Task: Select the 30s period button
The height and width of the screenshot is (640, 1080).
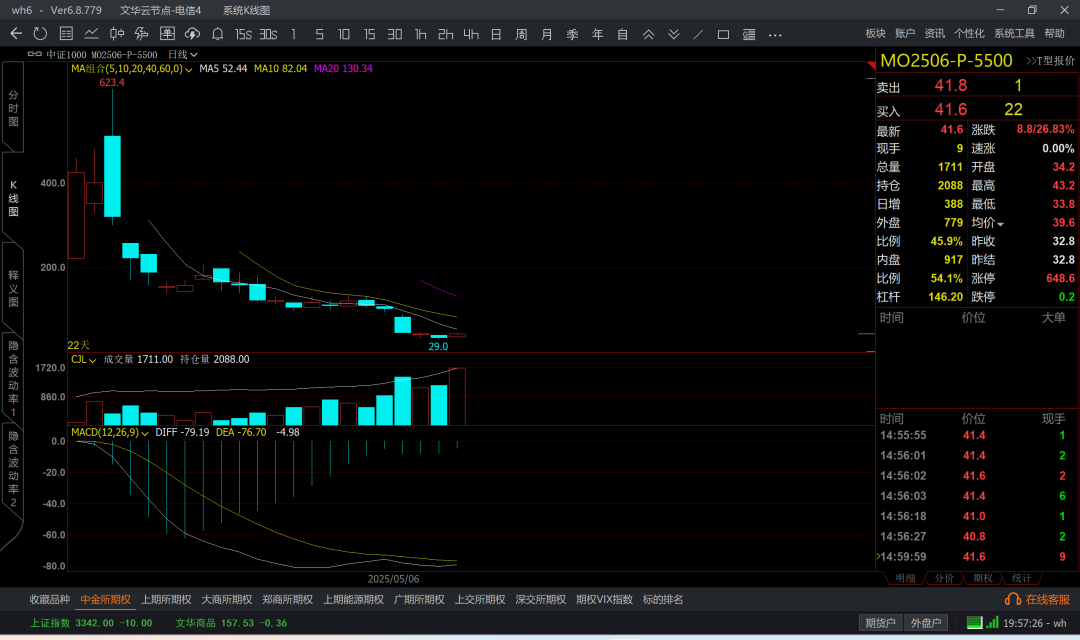Action: tap(269, 34)
